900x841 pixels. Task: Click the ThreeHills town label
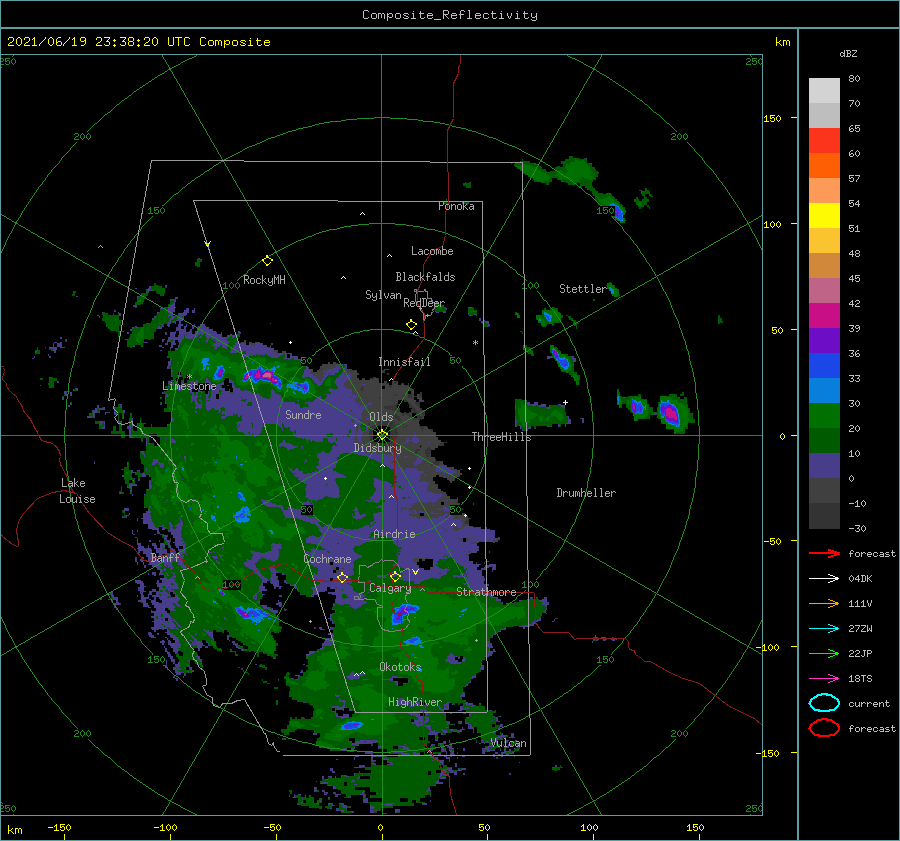[x=502, y=437]
